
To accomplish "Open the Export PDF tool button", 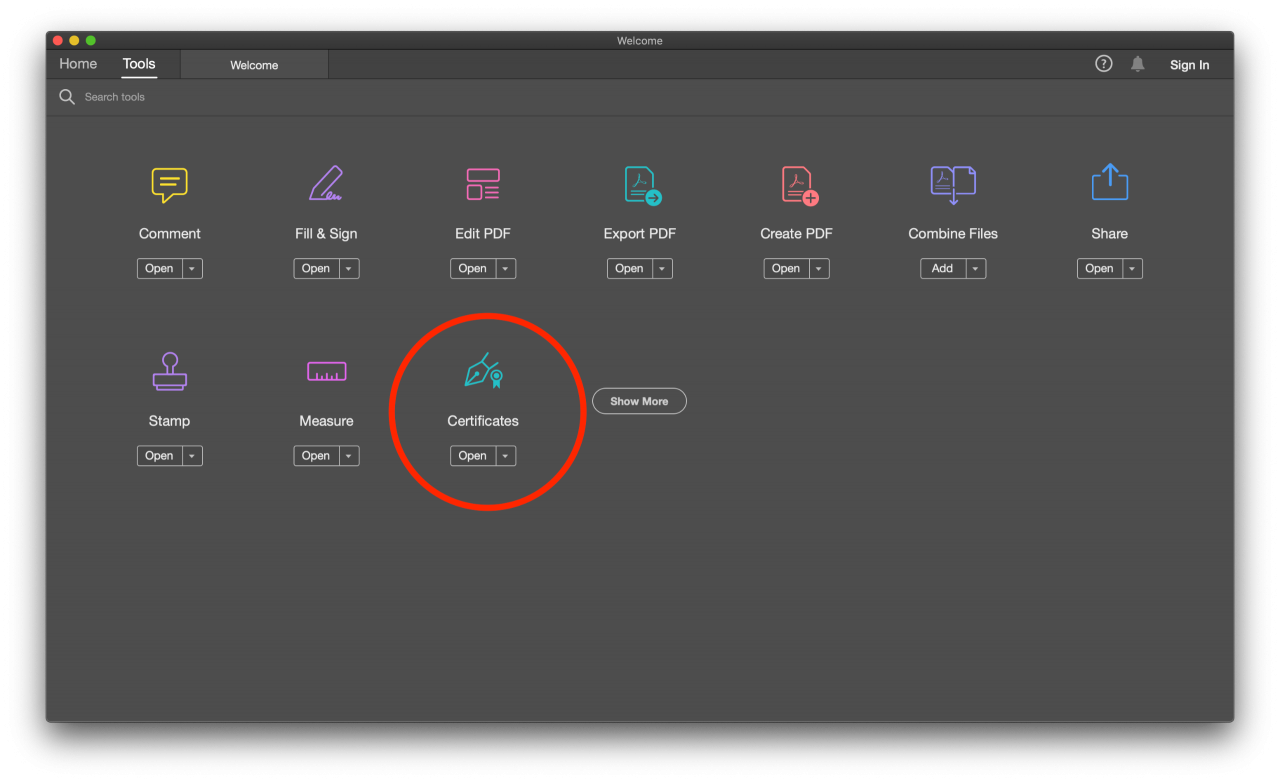I will [x=629, y=269].
